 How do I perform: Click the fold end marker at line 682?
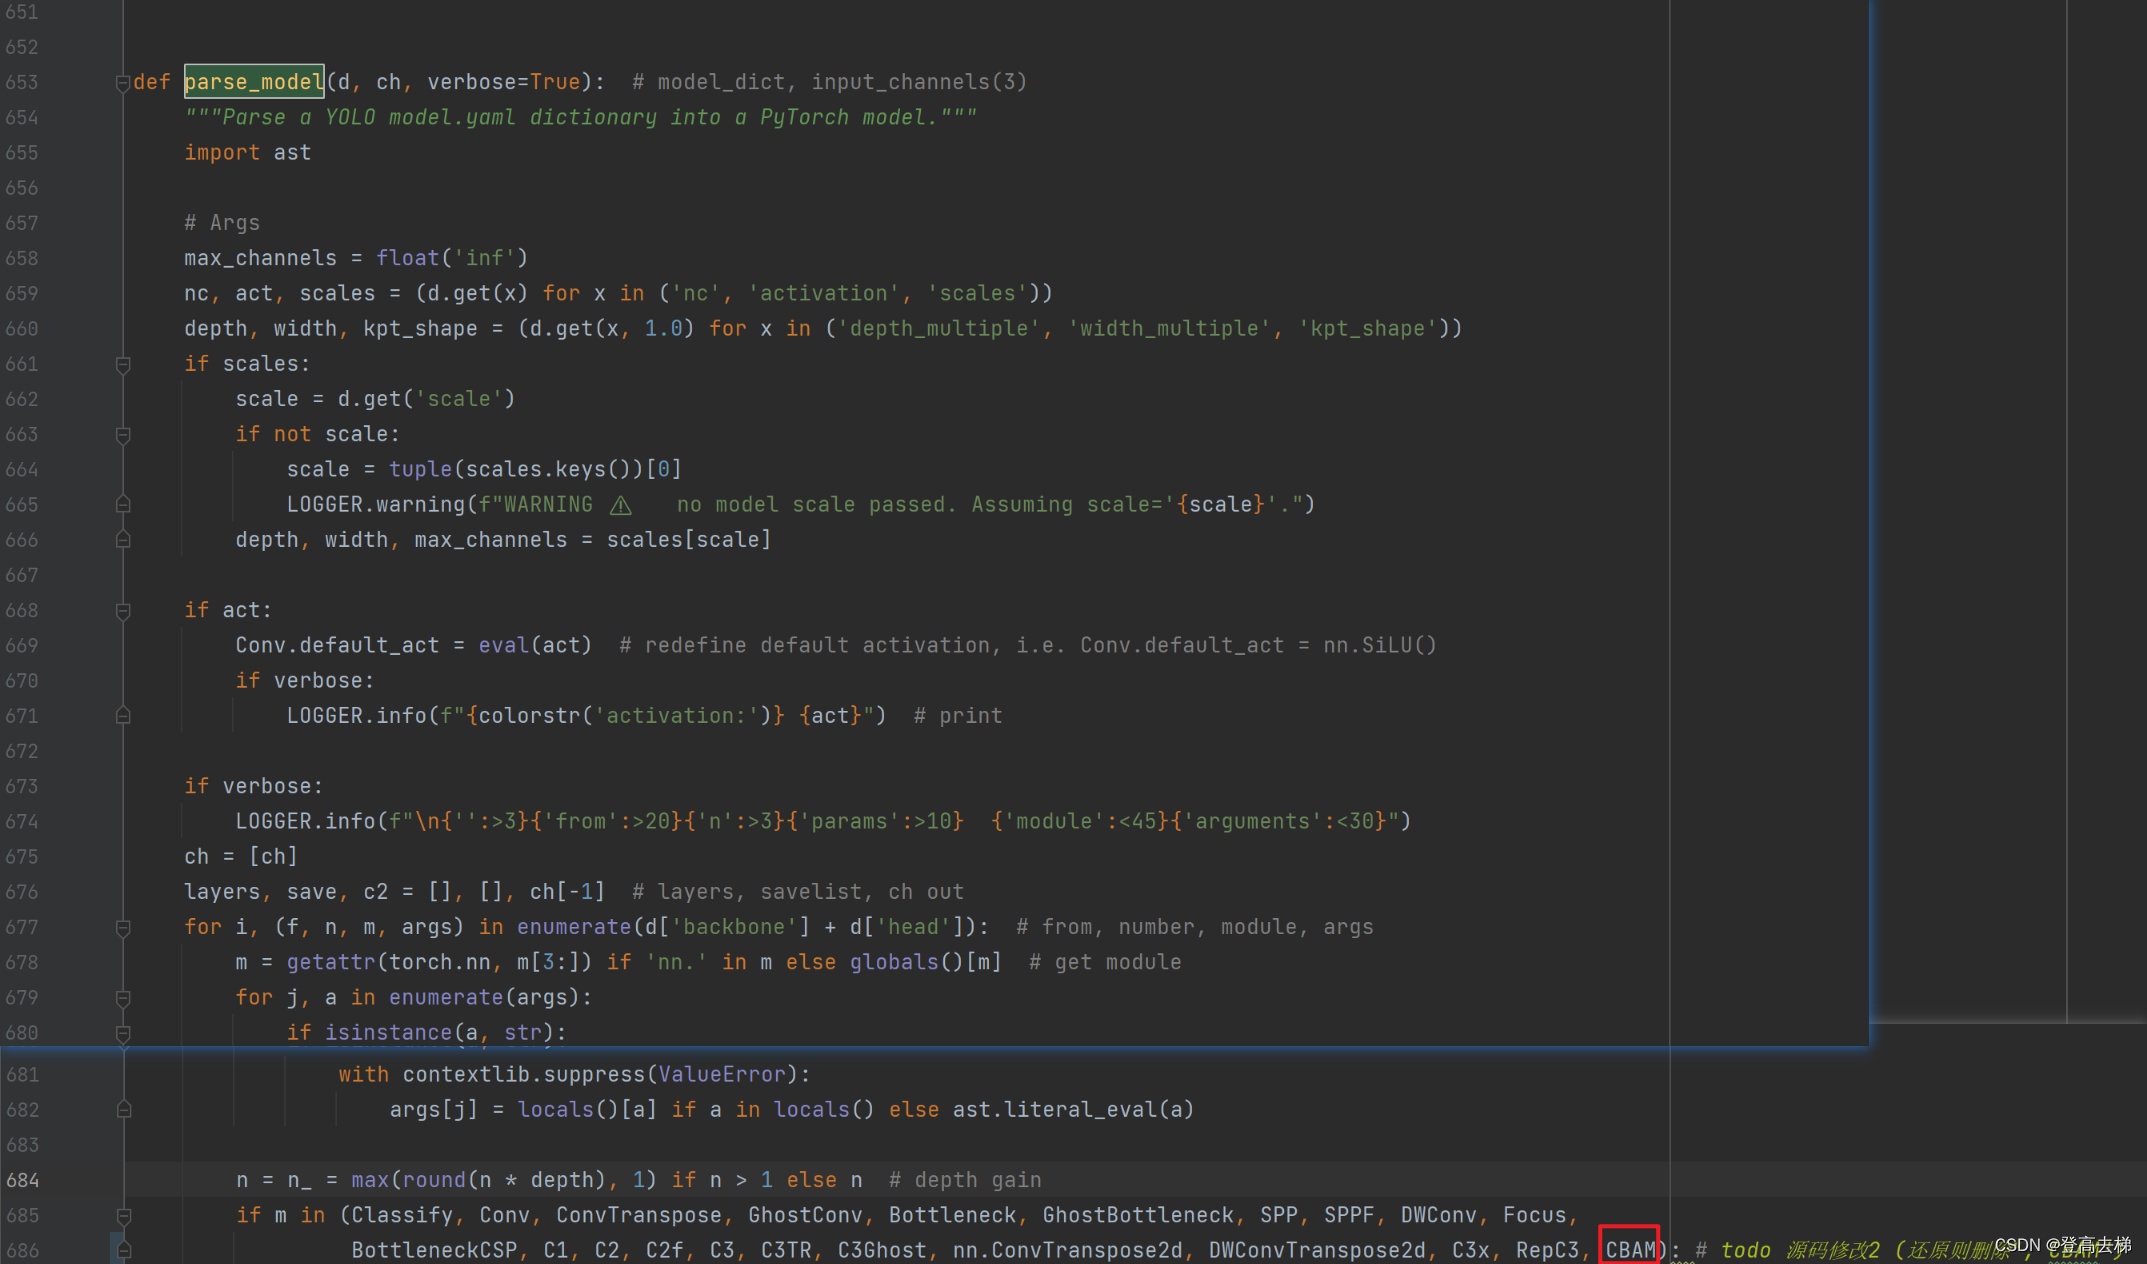[124, 1110]
